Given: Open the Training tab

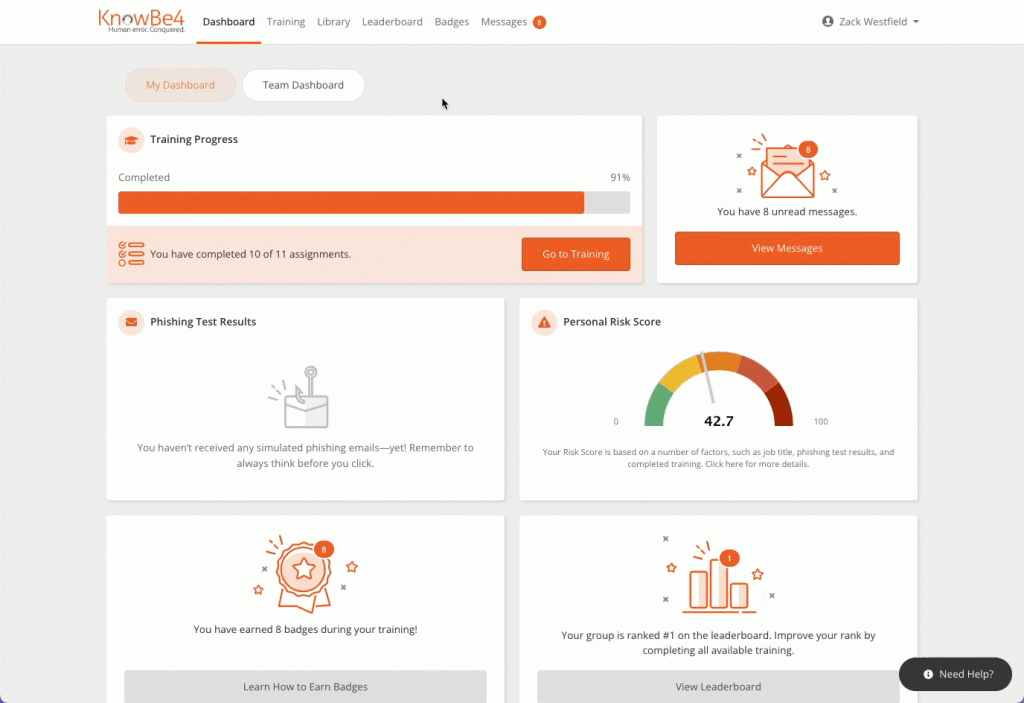Looking at the screenshot, I should 286,22.
